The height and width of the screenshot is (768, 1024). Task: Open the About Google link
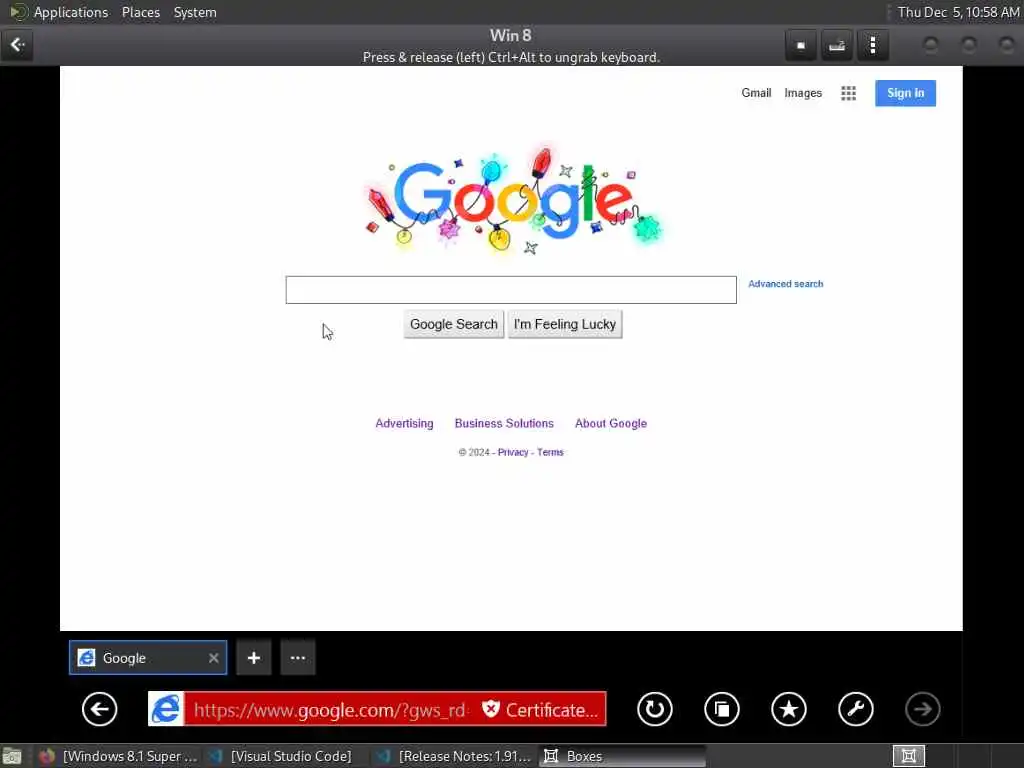611,423
